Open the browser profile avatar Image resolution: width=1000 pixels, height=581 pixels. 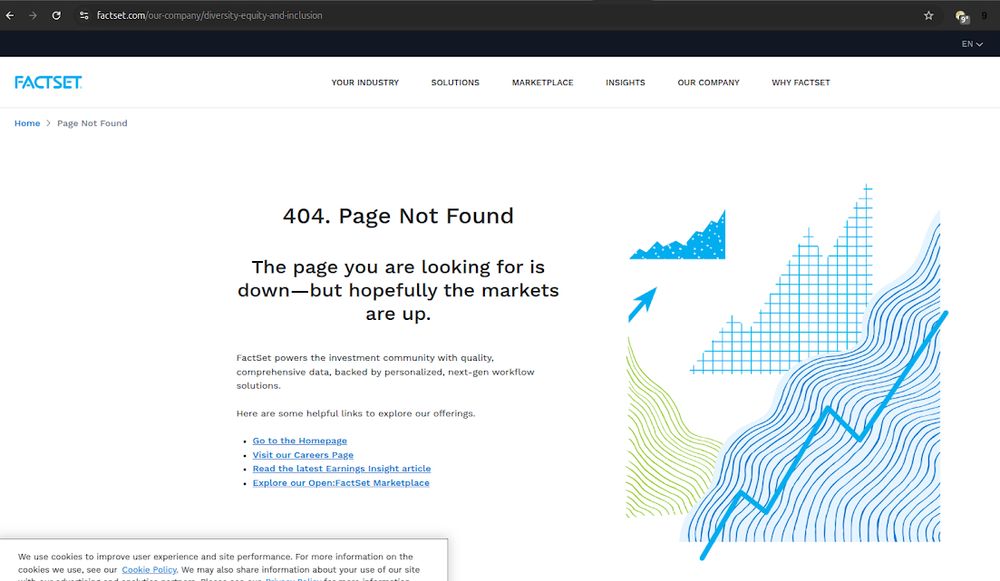(x=961, y=15)
